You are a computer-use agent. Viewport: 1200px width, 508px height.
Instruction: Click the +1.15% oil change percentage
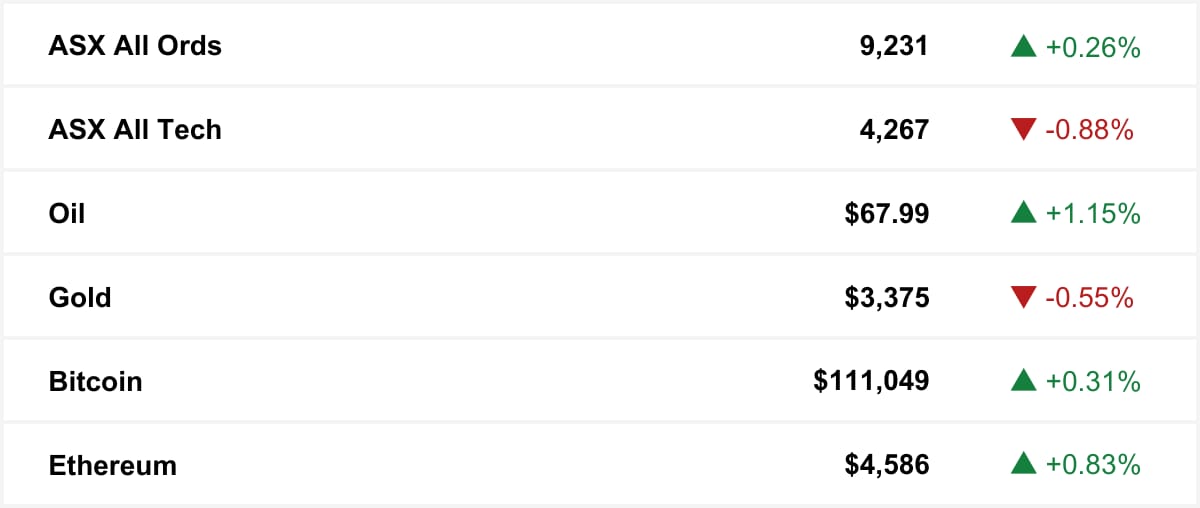click(x=1093, y=214)
